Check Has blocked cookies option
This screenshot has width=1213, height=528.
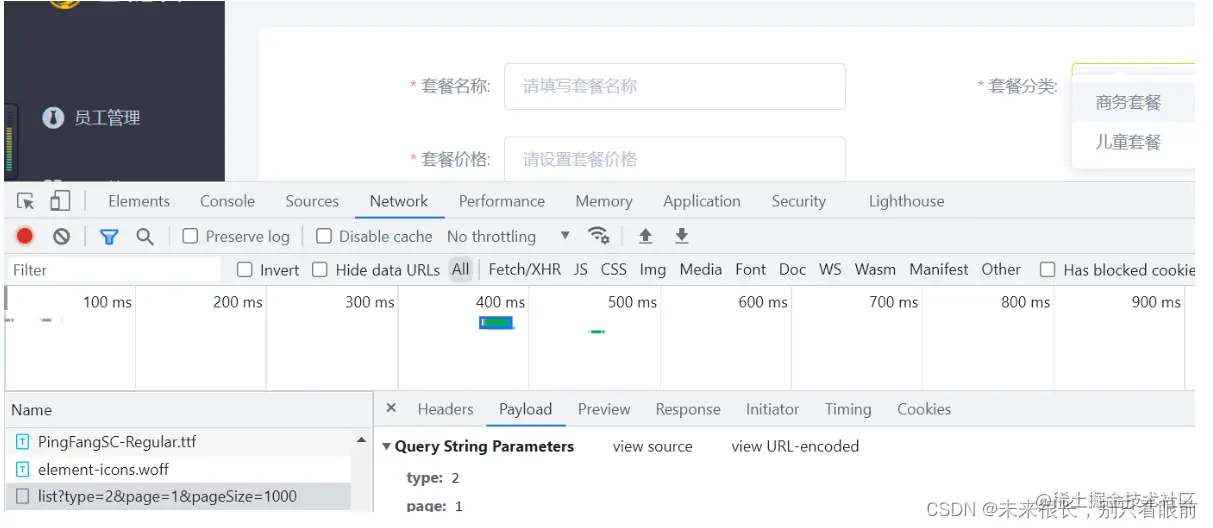[1047, 270]
